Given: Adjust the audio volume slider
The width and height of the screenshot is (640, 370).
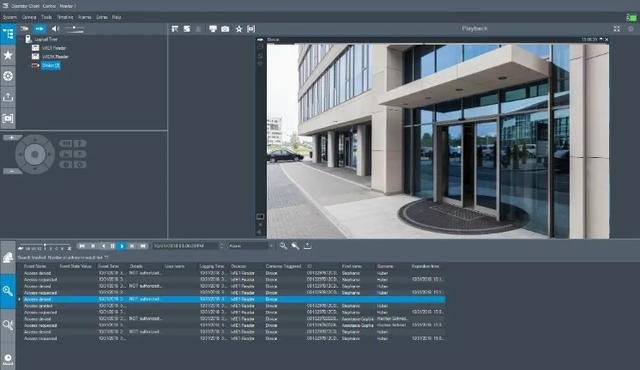Looking at the screenshot, I should pyautogui.click(x=74, y=29).
